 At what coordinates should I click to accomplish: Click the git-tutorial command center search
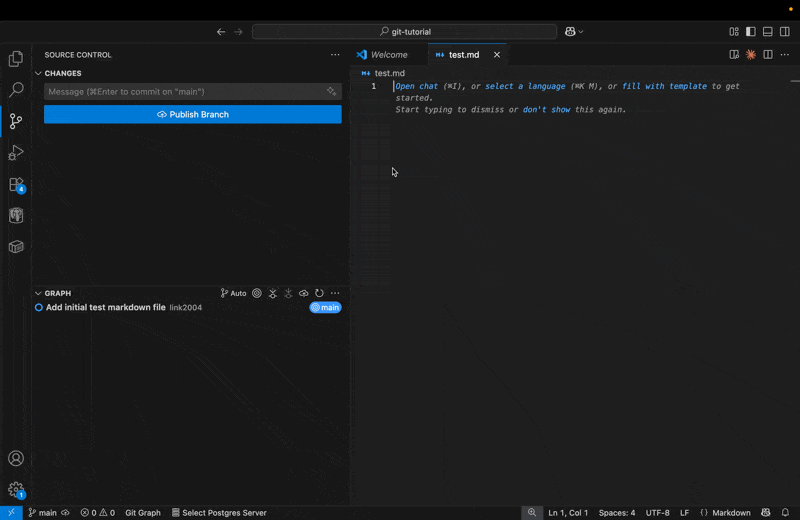tap(405, 32)
